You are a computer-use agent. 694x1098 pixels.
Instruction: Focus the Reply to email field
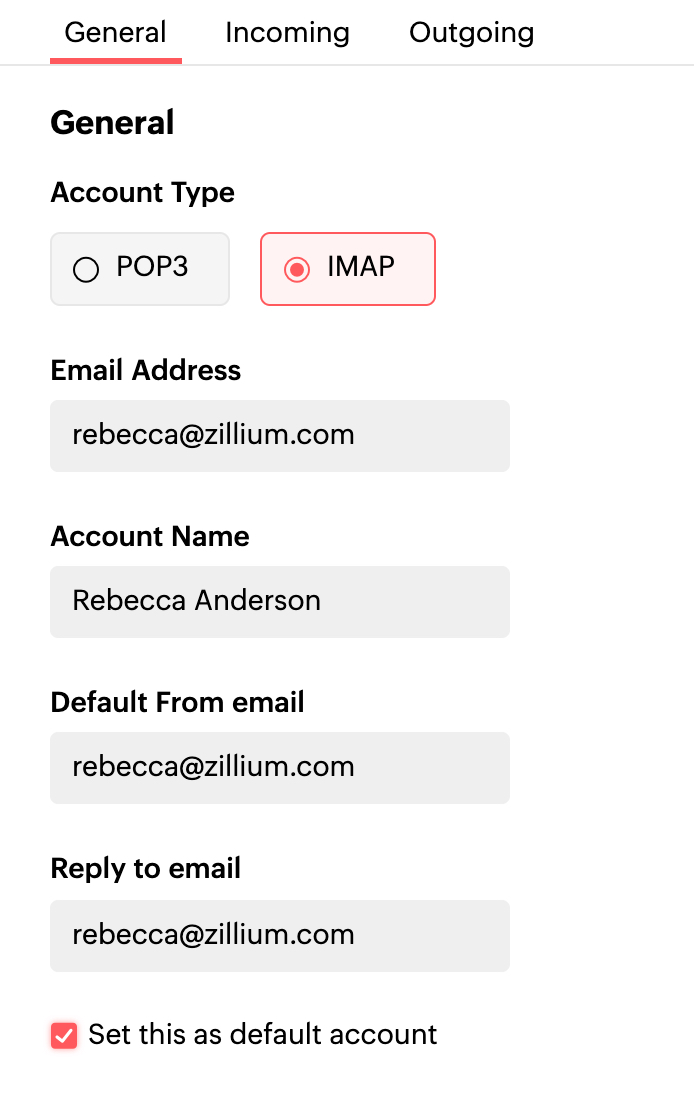[x=280, y=936]
